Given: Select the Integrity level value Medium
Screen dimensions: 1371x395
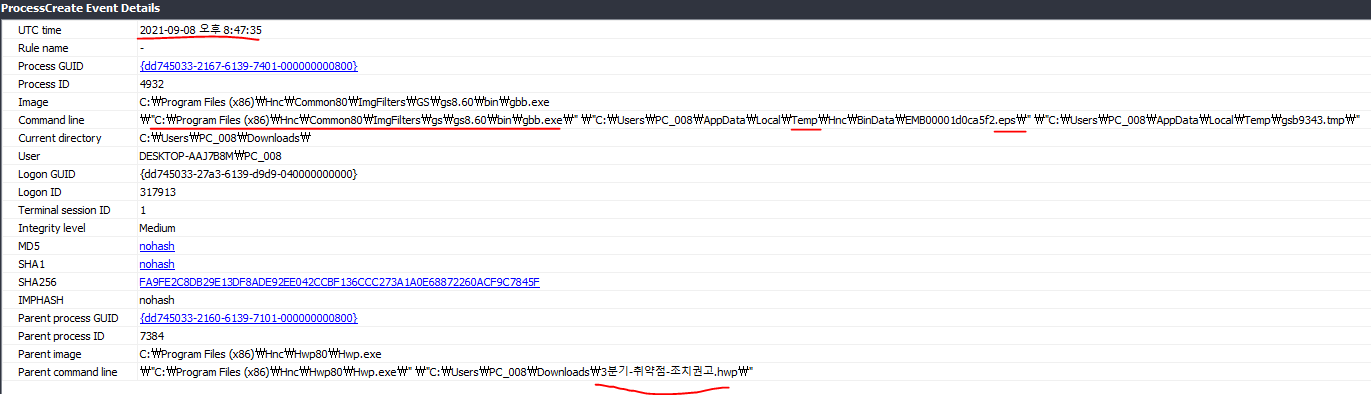Looking at the screenshot, I should pos(157,228).
